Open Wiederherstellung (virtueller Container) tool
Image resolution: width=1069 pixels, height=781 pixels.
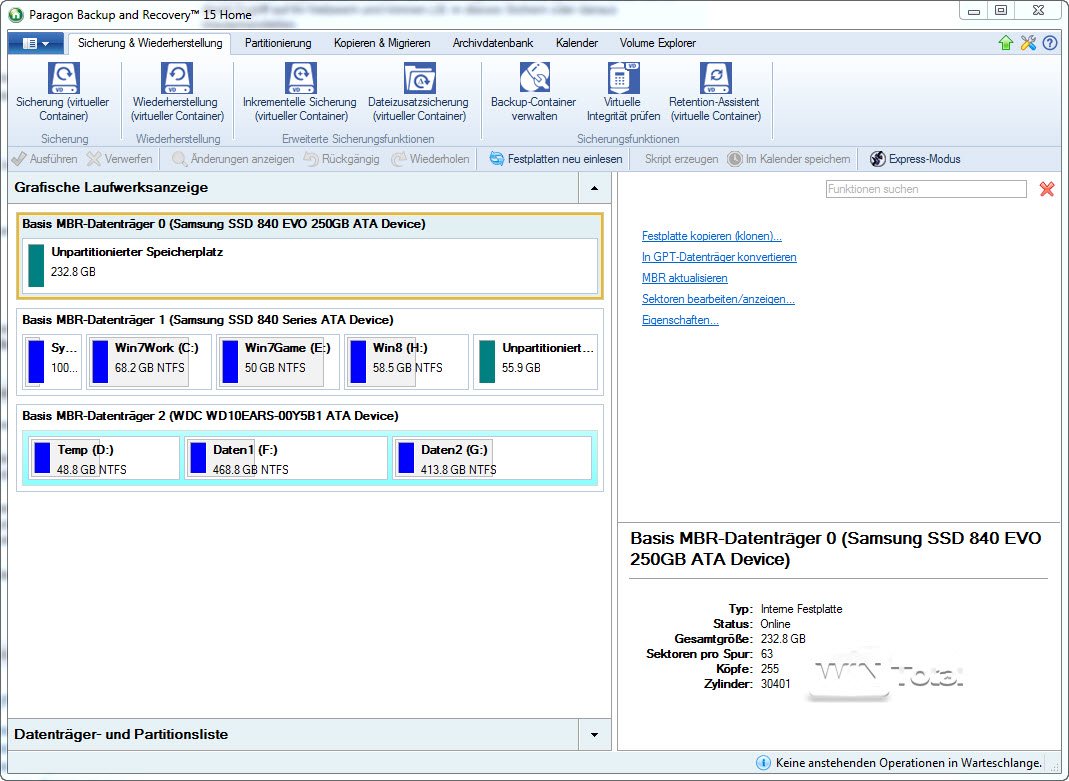point(177,79)
